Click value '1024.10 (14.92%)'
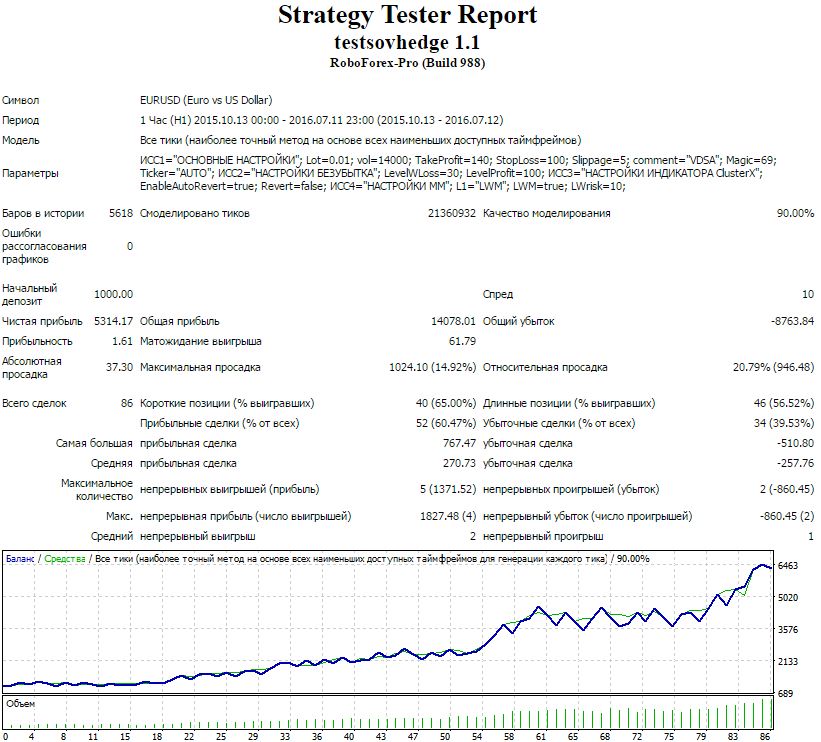Viewport: 821px width, 742px height. tap(432, 368)
